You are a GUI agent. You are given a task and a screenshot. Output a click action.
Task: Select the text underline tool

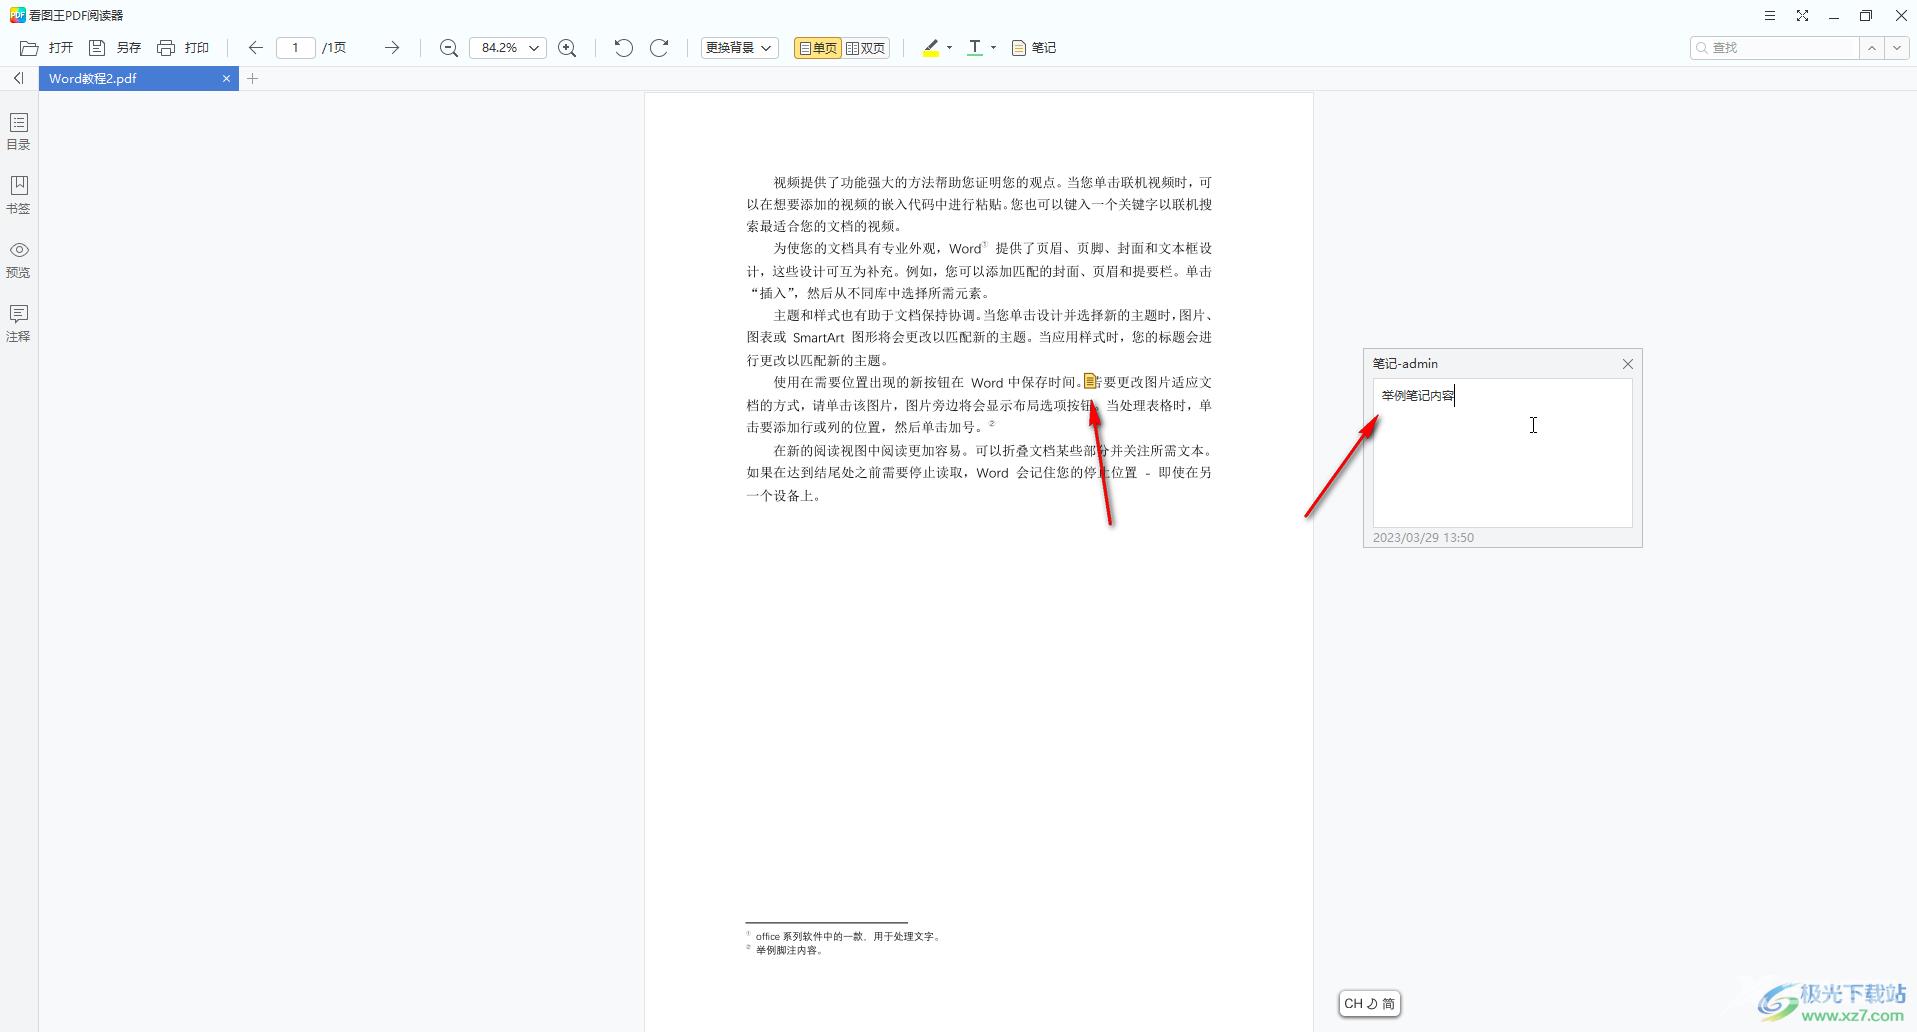pos(975,48)
